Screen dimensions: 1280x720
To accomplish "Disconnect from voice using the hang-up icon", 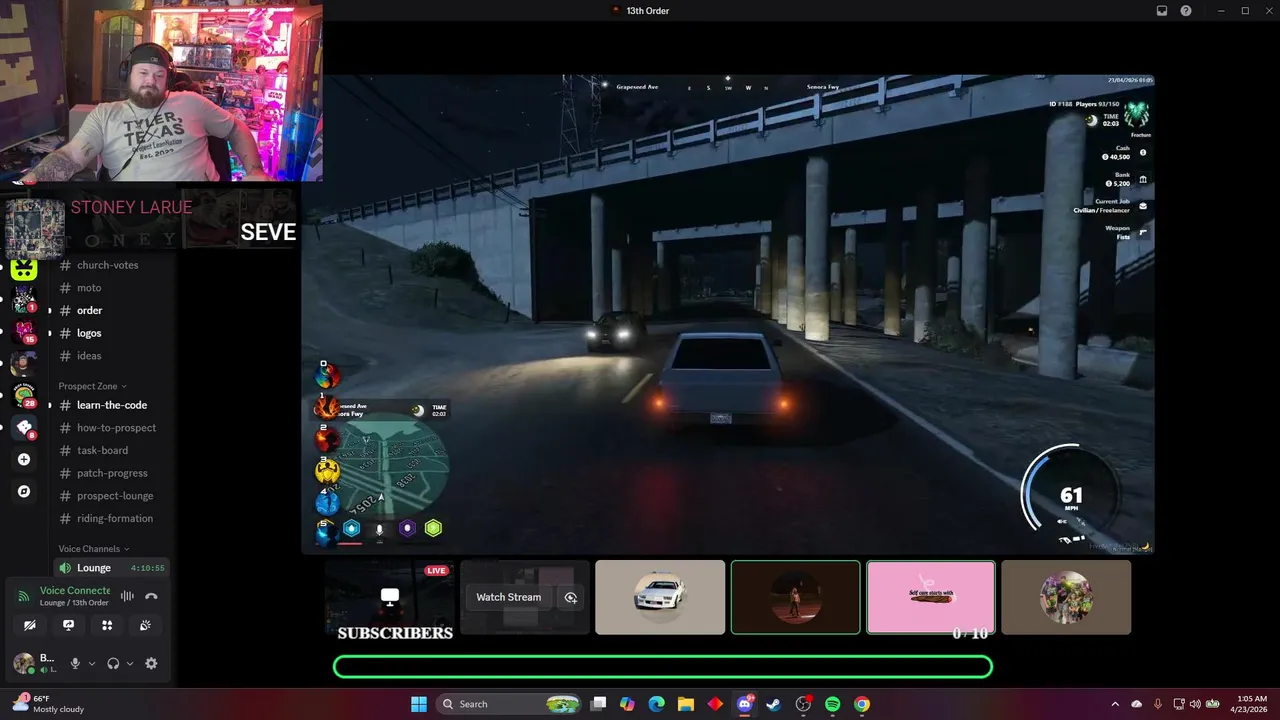I will (x=151, y=596).
